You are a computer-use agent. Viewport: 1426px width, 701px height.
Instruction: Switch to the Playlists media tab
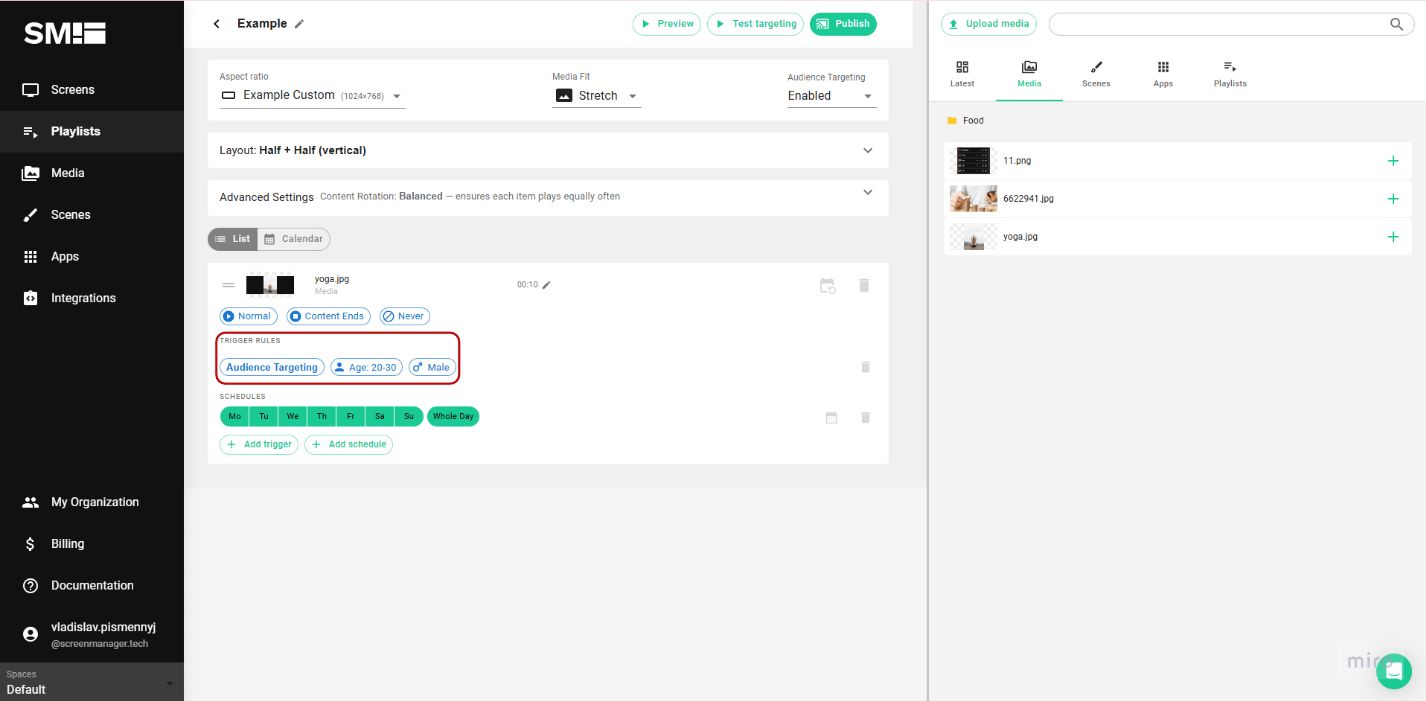coord(1229,73)
